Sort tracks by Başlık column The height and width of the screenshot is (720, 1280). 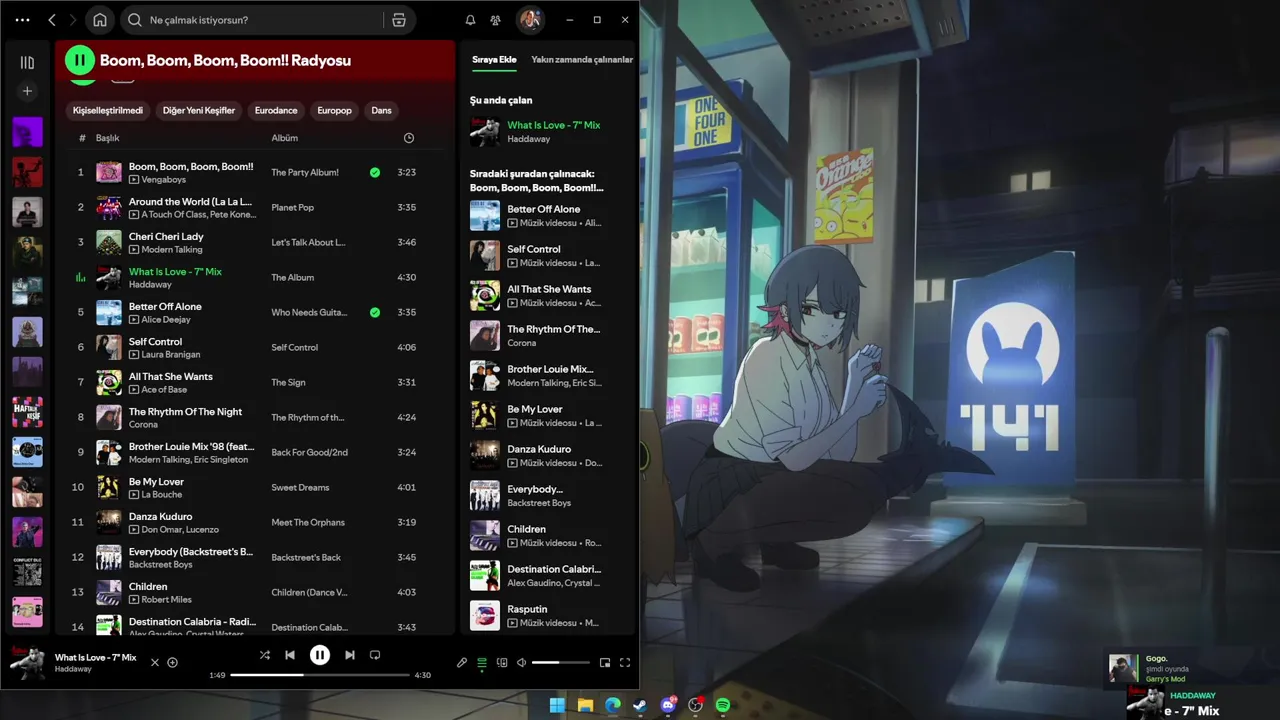pyautogui.click(x=107, y=138)
